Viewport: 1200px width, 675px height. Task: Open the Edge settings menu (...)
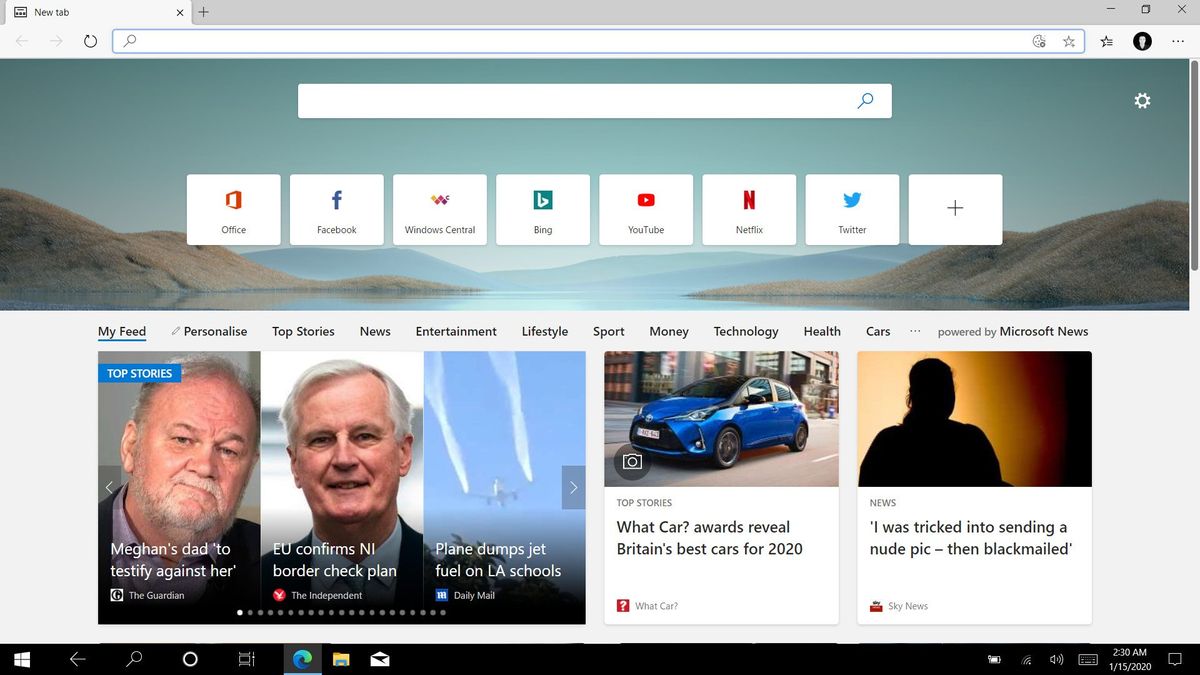pyautogui.click(x=1178, y=41)
